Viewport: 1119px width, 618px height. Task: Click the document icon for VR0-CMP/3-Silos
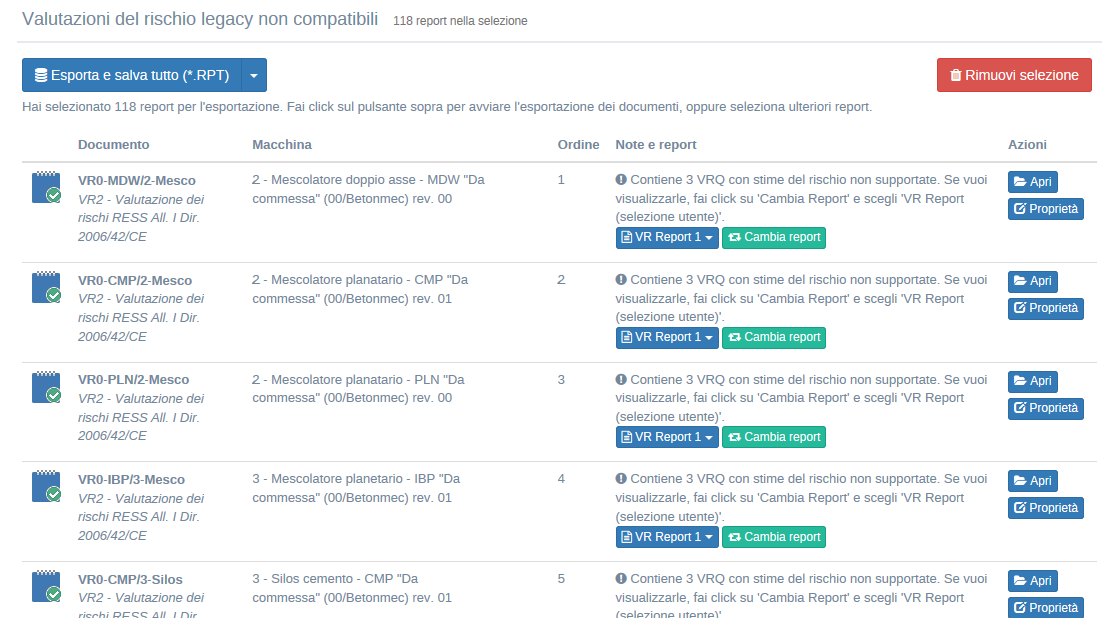pyautogui.click(x=46, y=587)
